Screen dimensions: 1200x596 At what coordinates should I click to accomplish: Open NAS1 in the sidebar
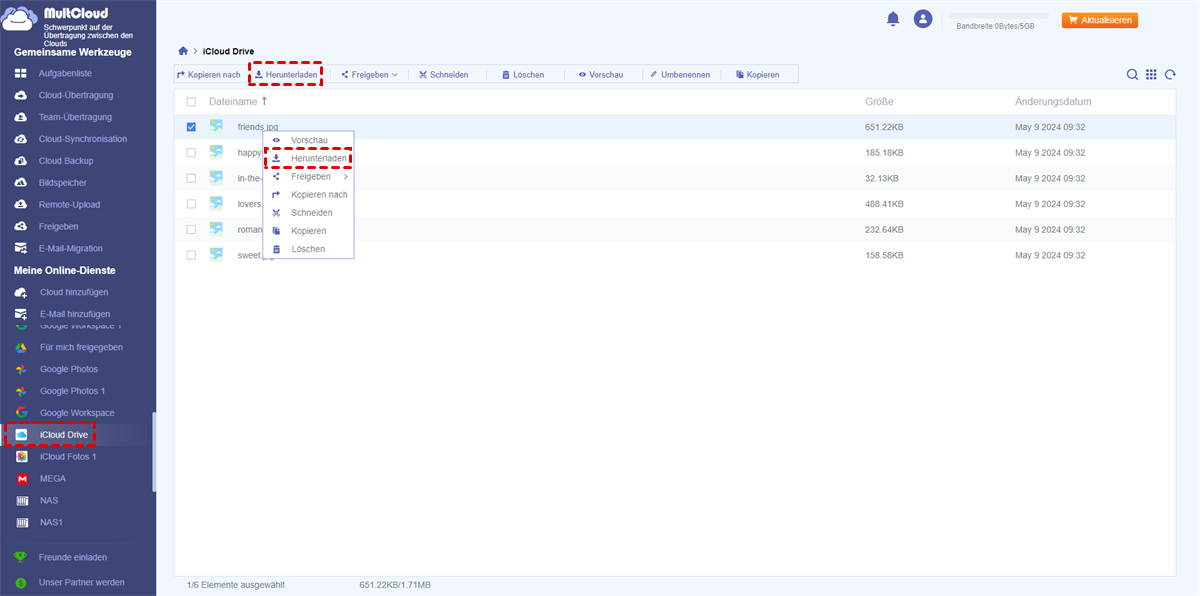[x=51, y=523]
